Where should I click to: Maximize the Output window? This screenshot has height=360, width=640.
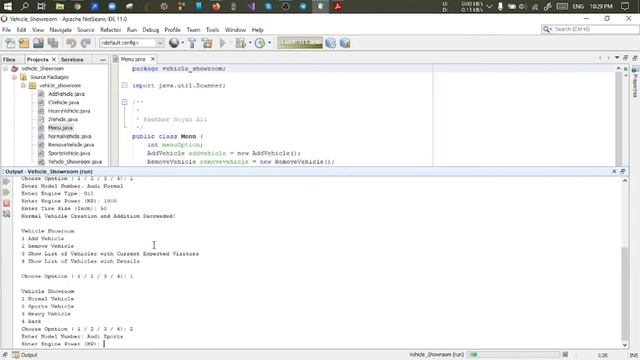[622, 171]
